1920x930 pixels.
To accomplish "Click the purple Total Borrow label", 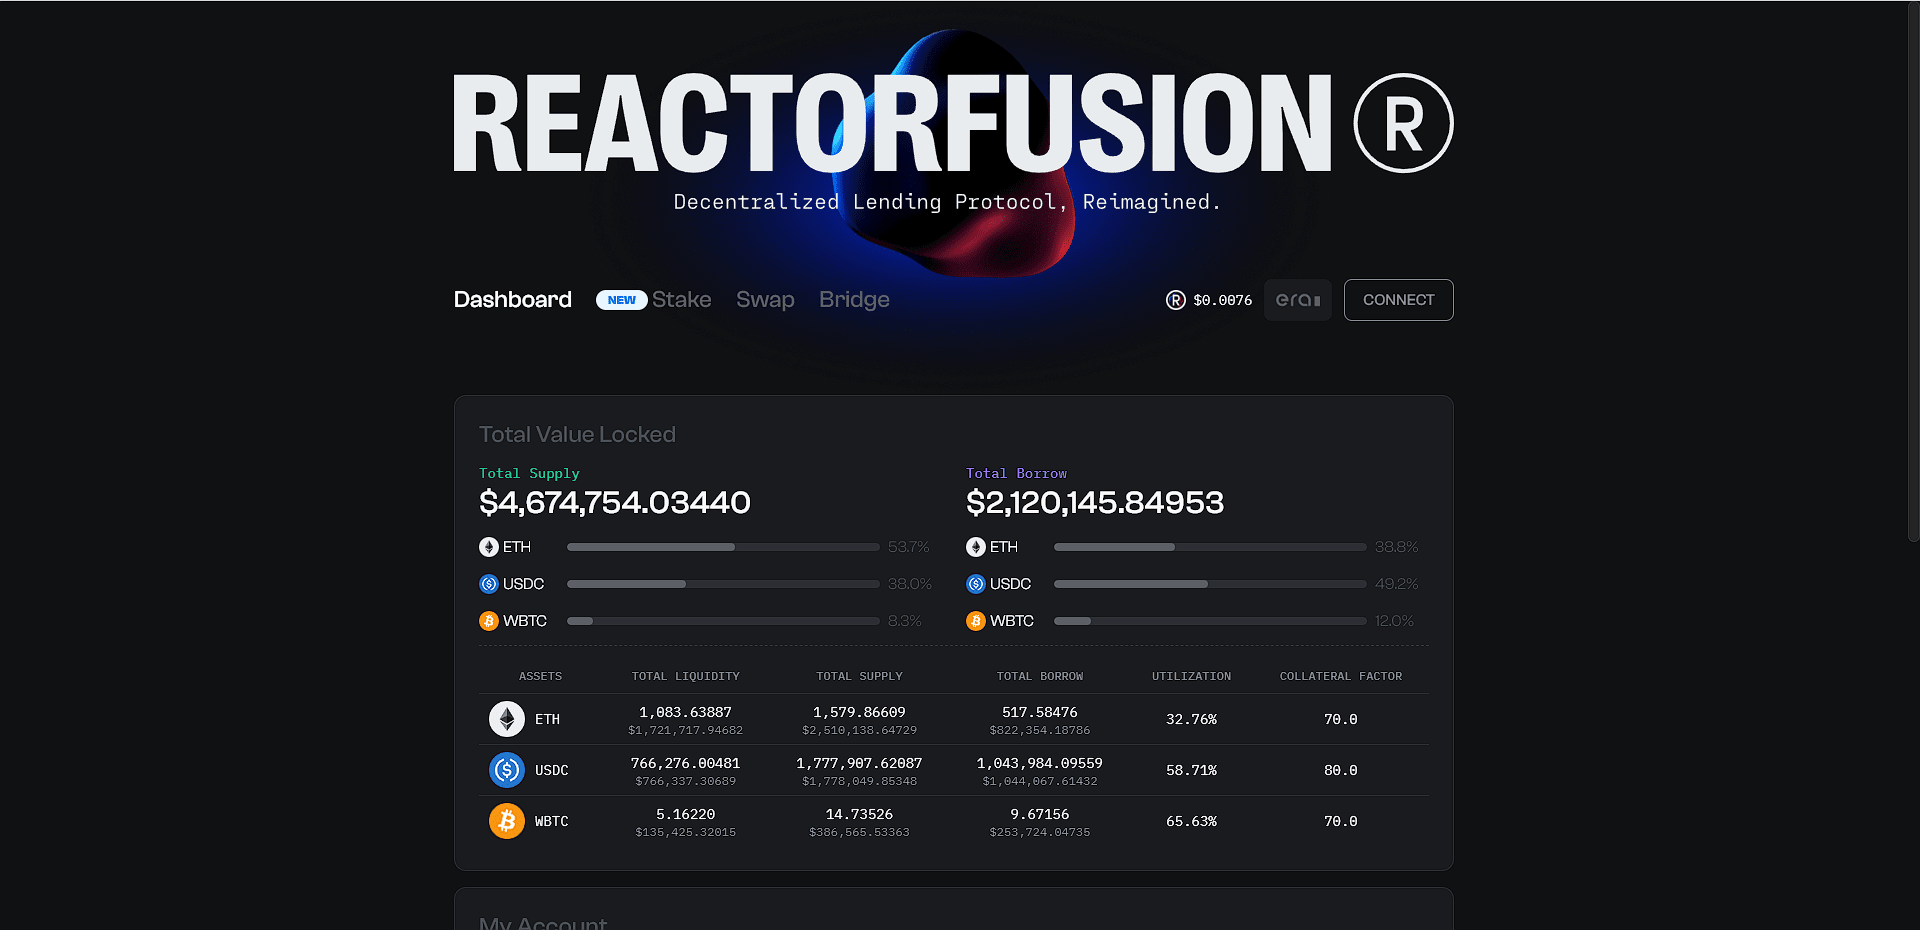I will [x=1016, y=473].
